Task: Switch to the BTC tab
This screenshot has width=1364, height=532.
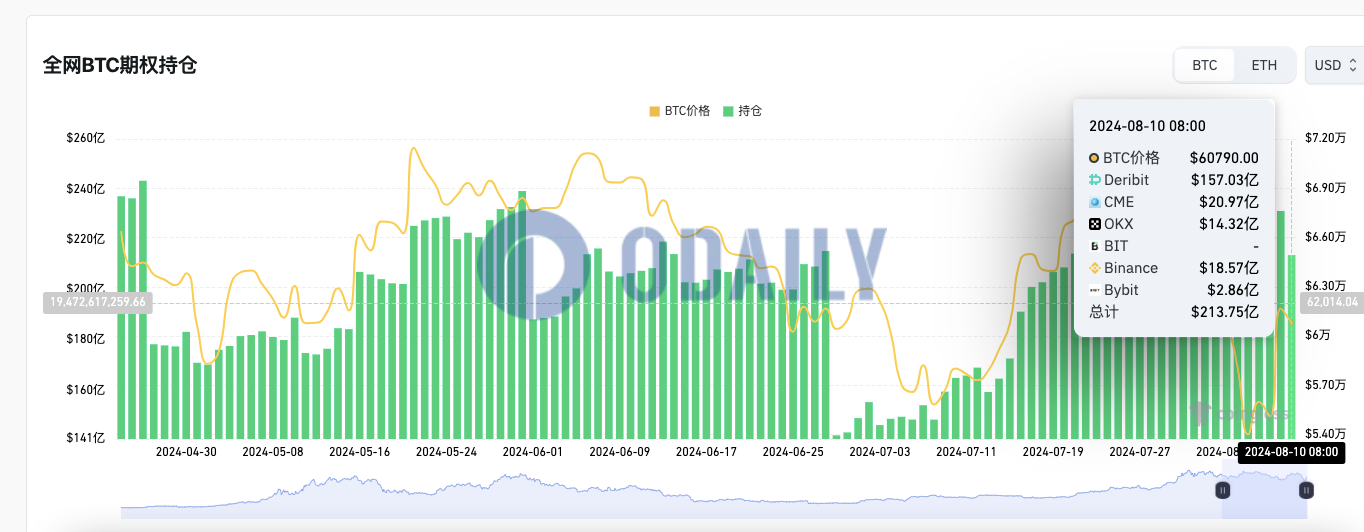Action: tap(1205, 65)
